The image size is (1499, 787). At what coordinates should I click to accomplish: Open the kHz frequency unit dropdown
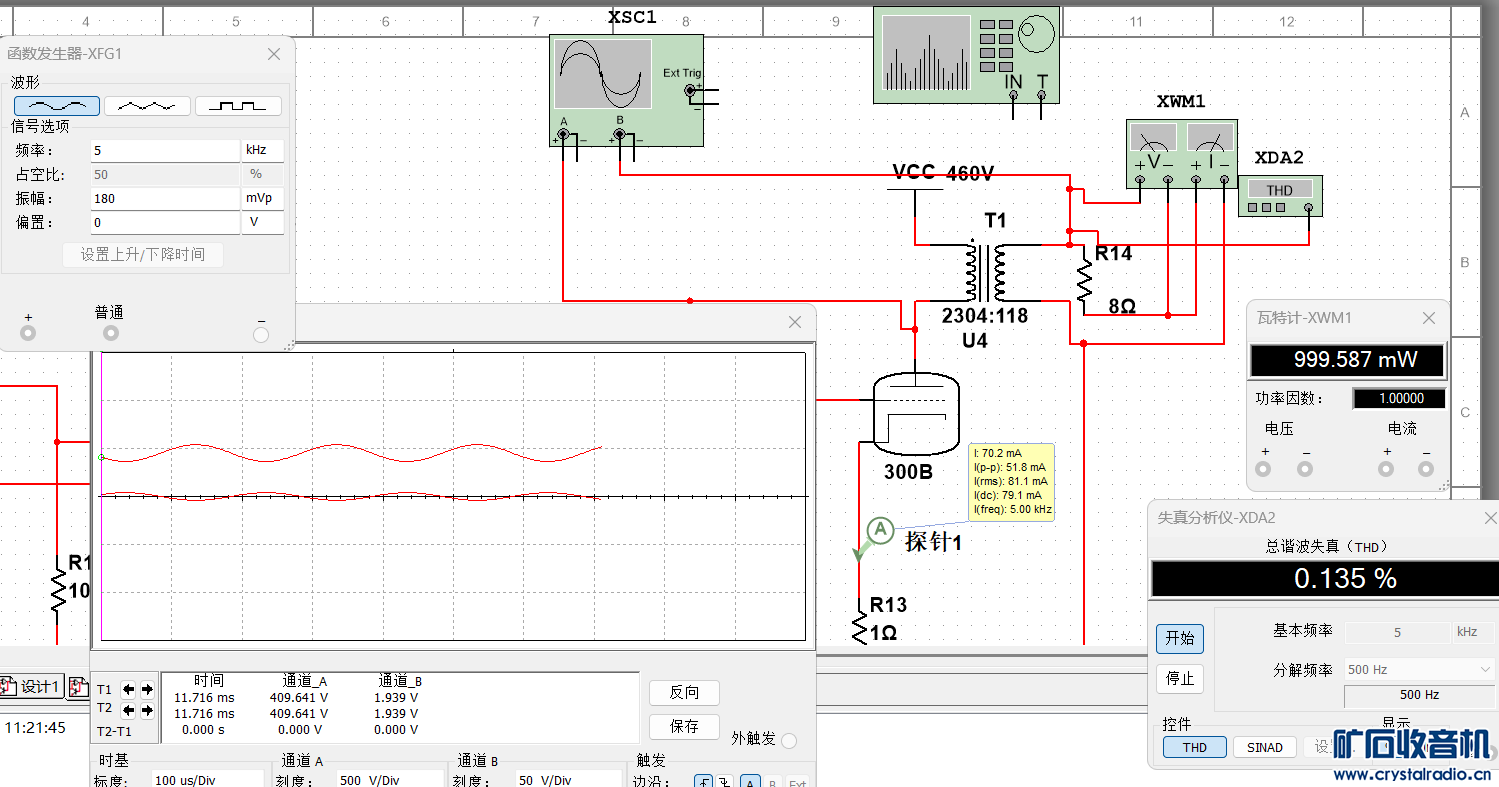pyautogui.click(x=263, y=151)
